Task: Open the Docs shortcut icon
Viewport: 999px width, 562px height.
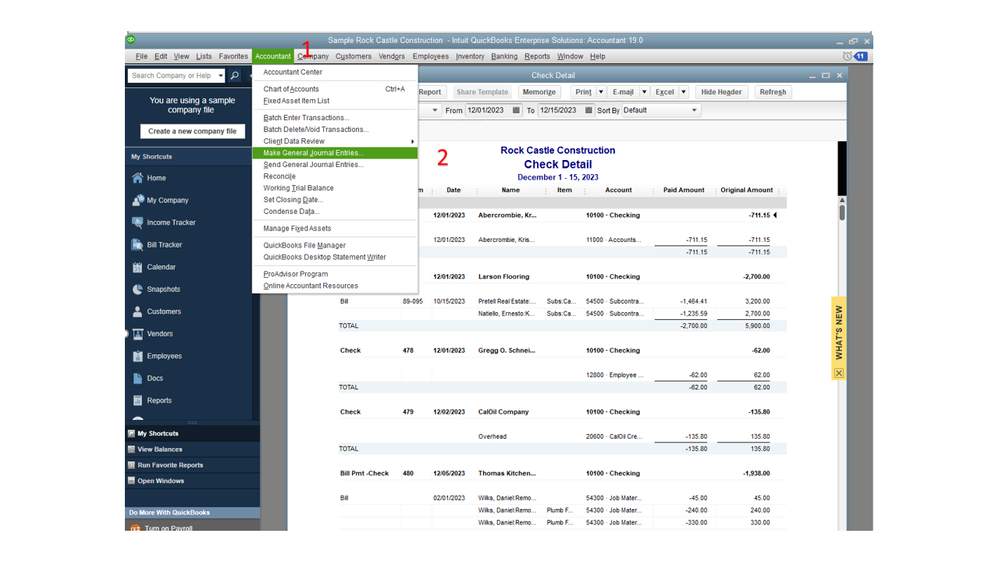Action: [x=138, y=378]
